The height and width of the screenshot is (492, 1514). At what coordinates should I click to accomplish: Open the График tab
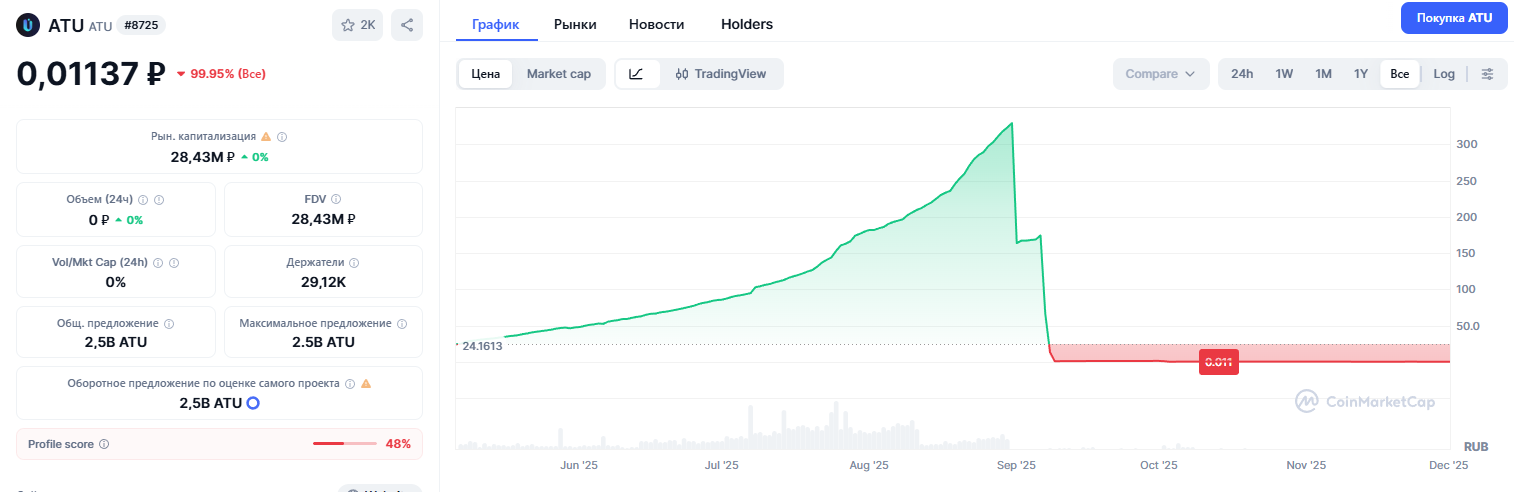point(496,24)
